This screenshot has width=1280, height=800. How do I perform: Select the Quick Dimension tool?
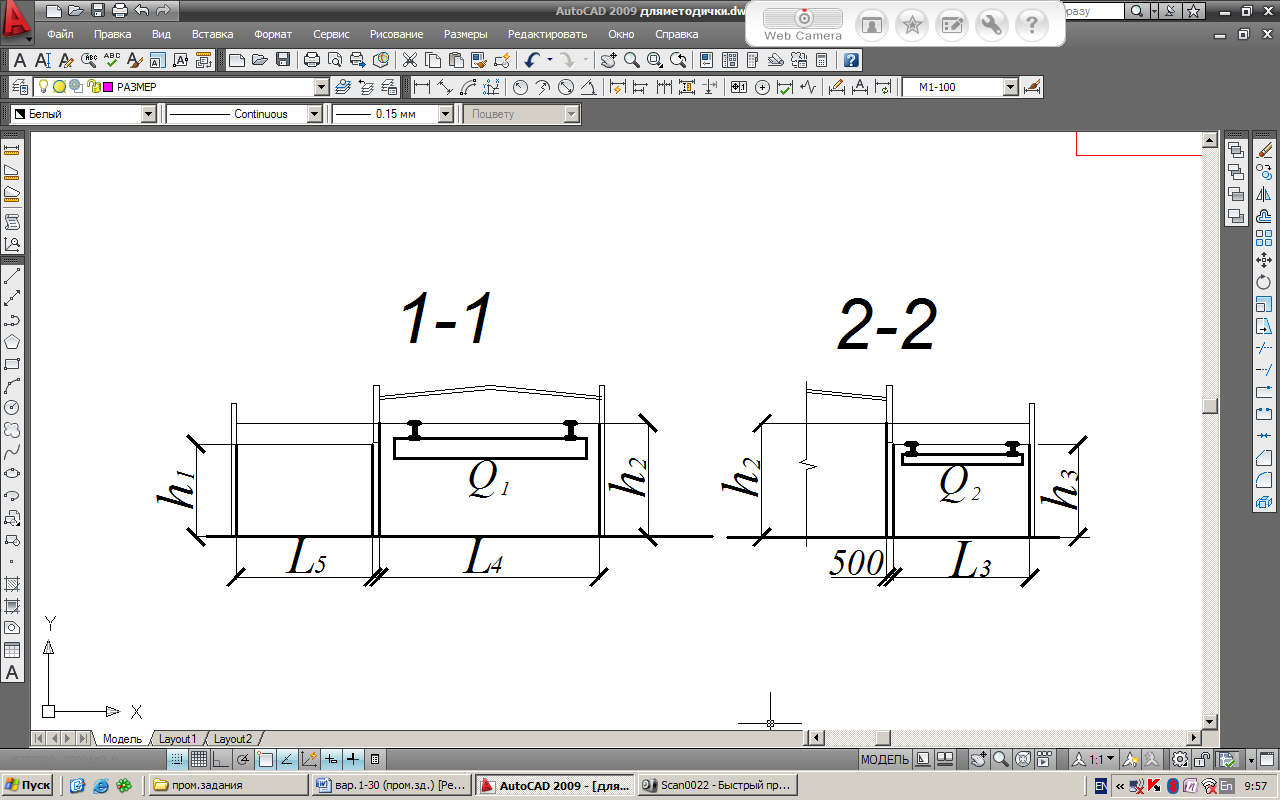[x=619, y=87]
